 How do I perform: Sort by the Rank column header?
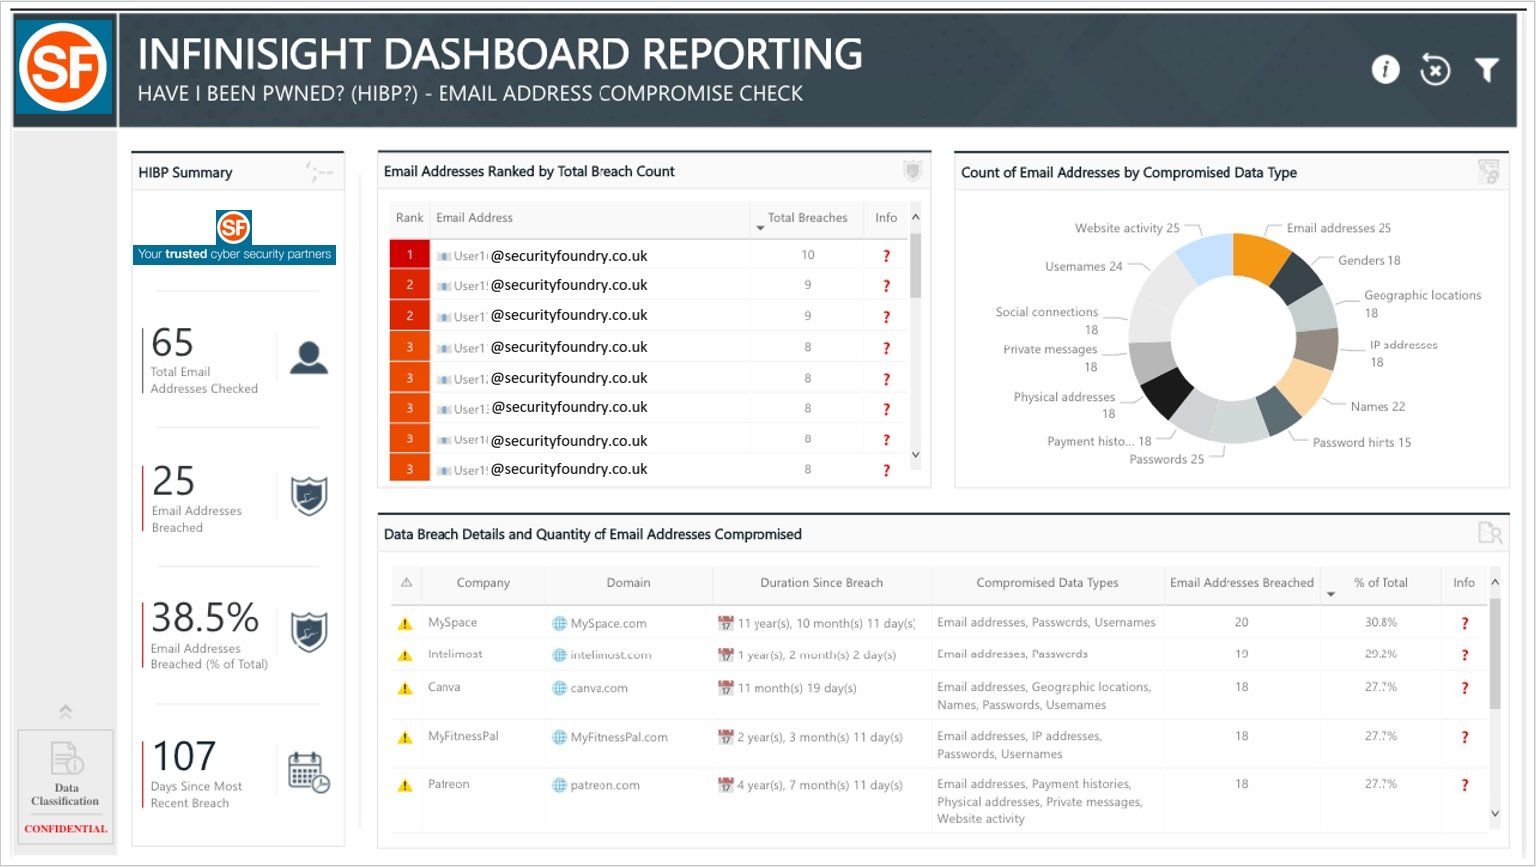coord(409,218)
